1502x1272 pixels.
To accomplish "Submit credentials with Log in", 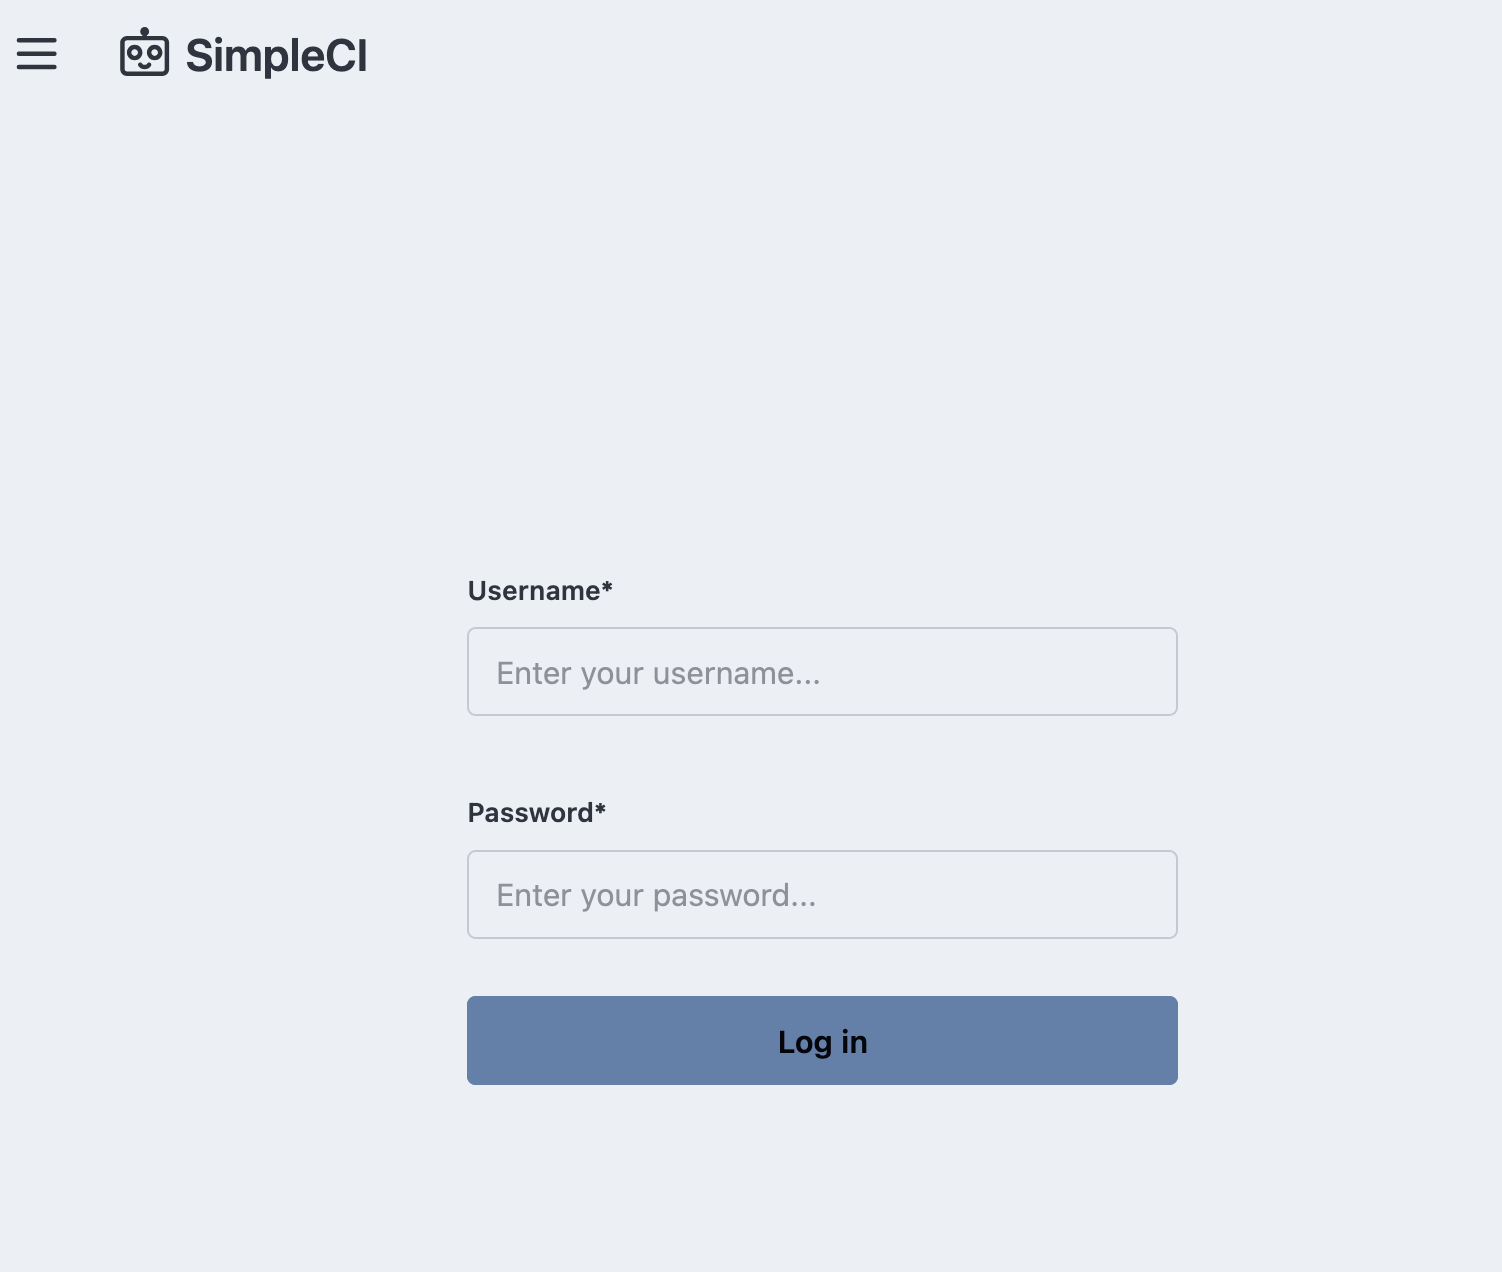I will [822, 1040].
